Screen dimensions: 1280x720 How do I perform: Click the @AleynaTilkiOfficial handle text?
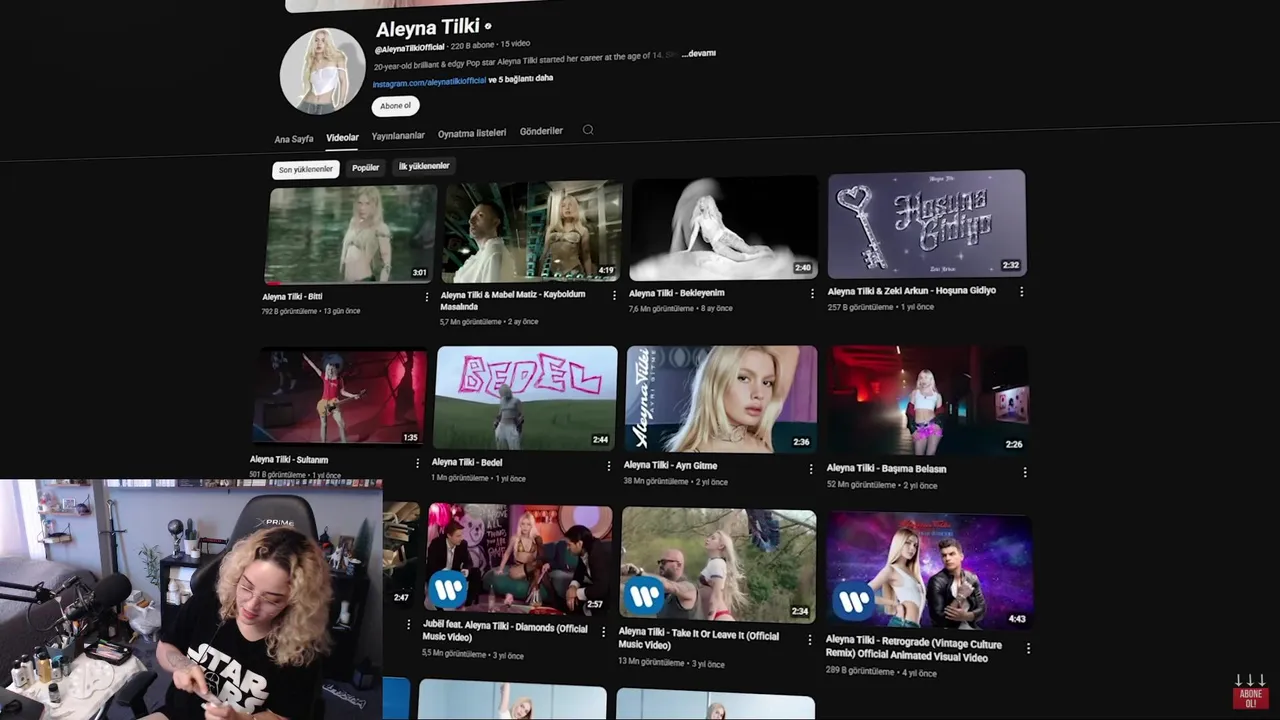click(x=409, y=49)
